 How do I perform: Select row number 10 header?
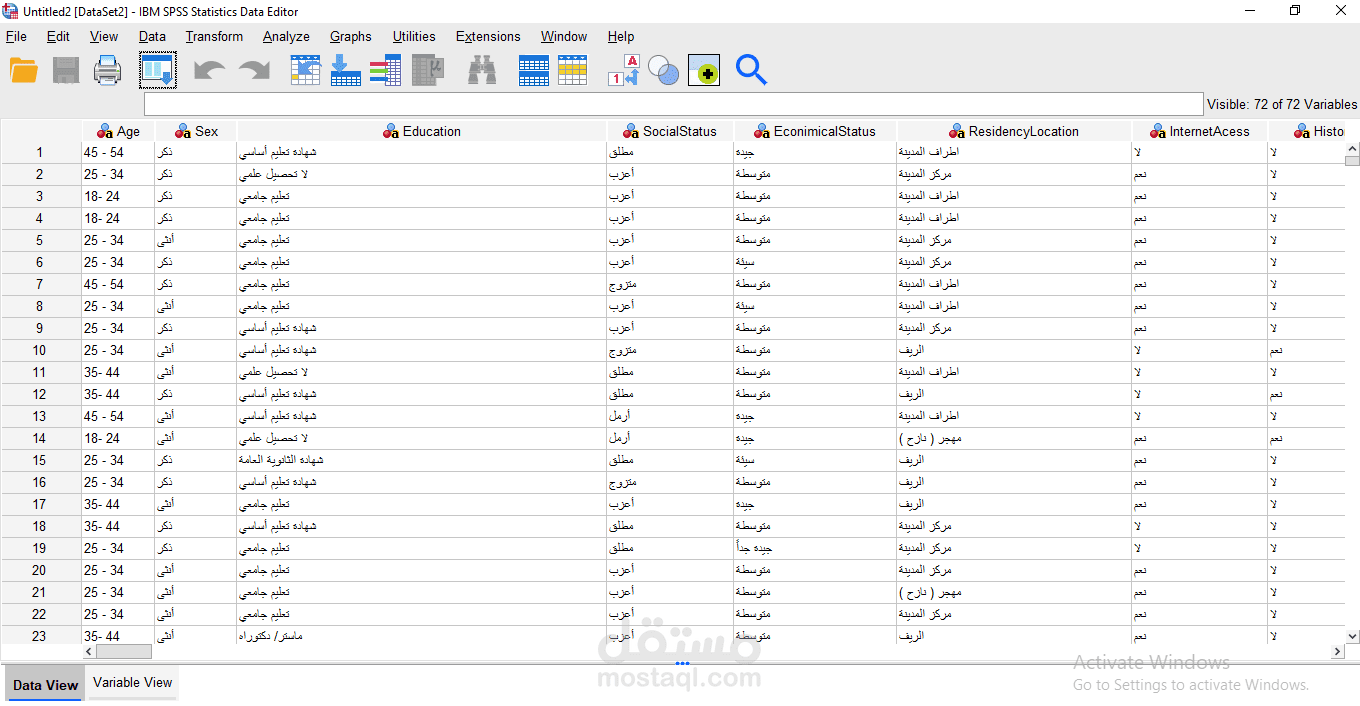(40, 350)
